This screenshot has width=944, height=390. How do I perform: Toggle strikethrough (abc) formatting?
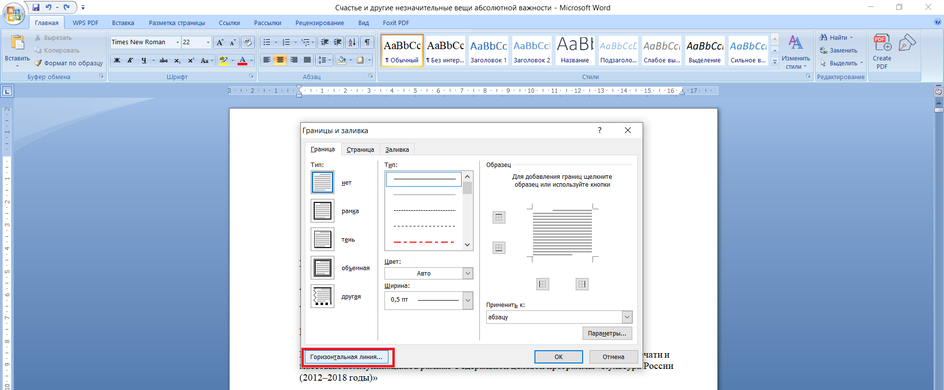pos(163,60)
